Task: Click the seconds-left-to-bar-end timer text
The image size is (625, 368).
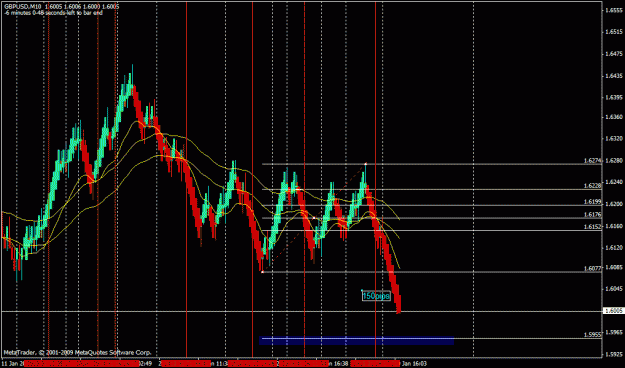Action: tap(53, 13)
